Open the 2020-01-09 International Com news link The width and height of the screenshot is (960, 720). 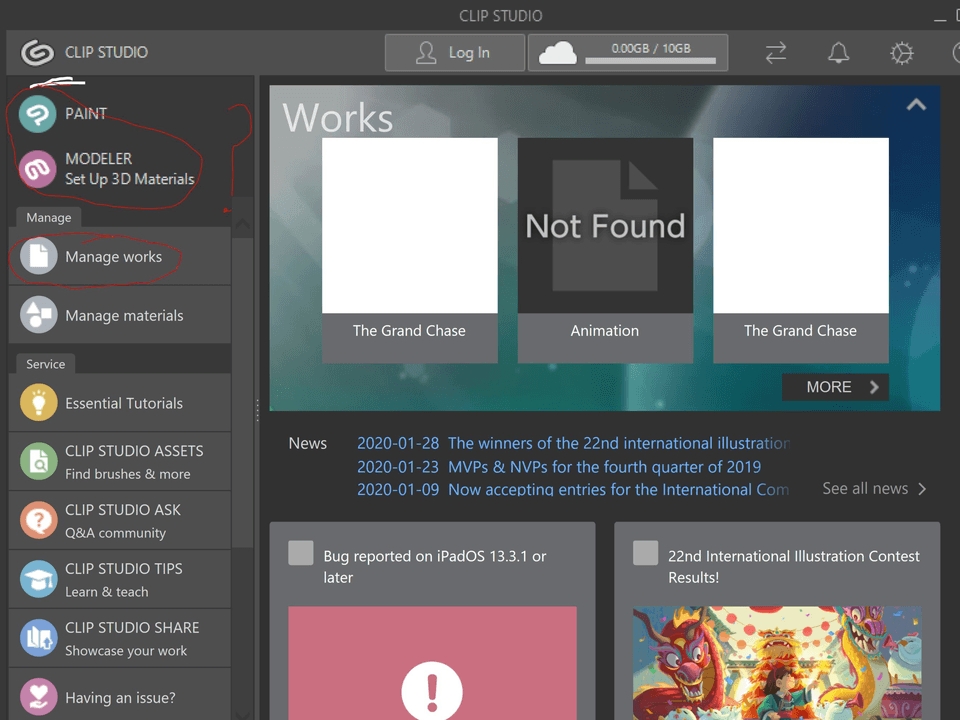[x=573, y=489]
